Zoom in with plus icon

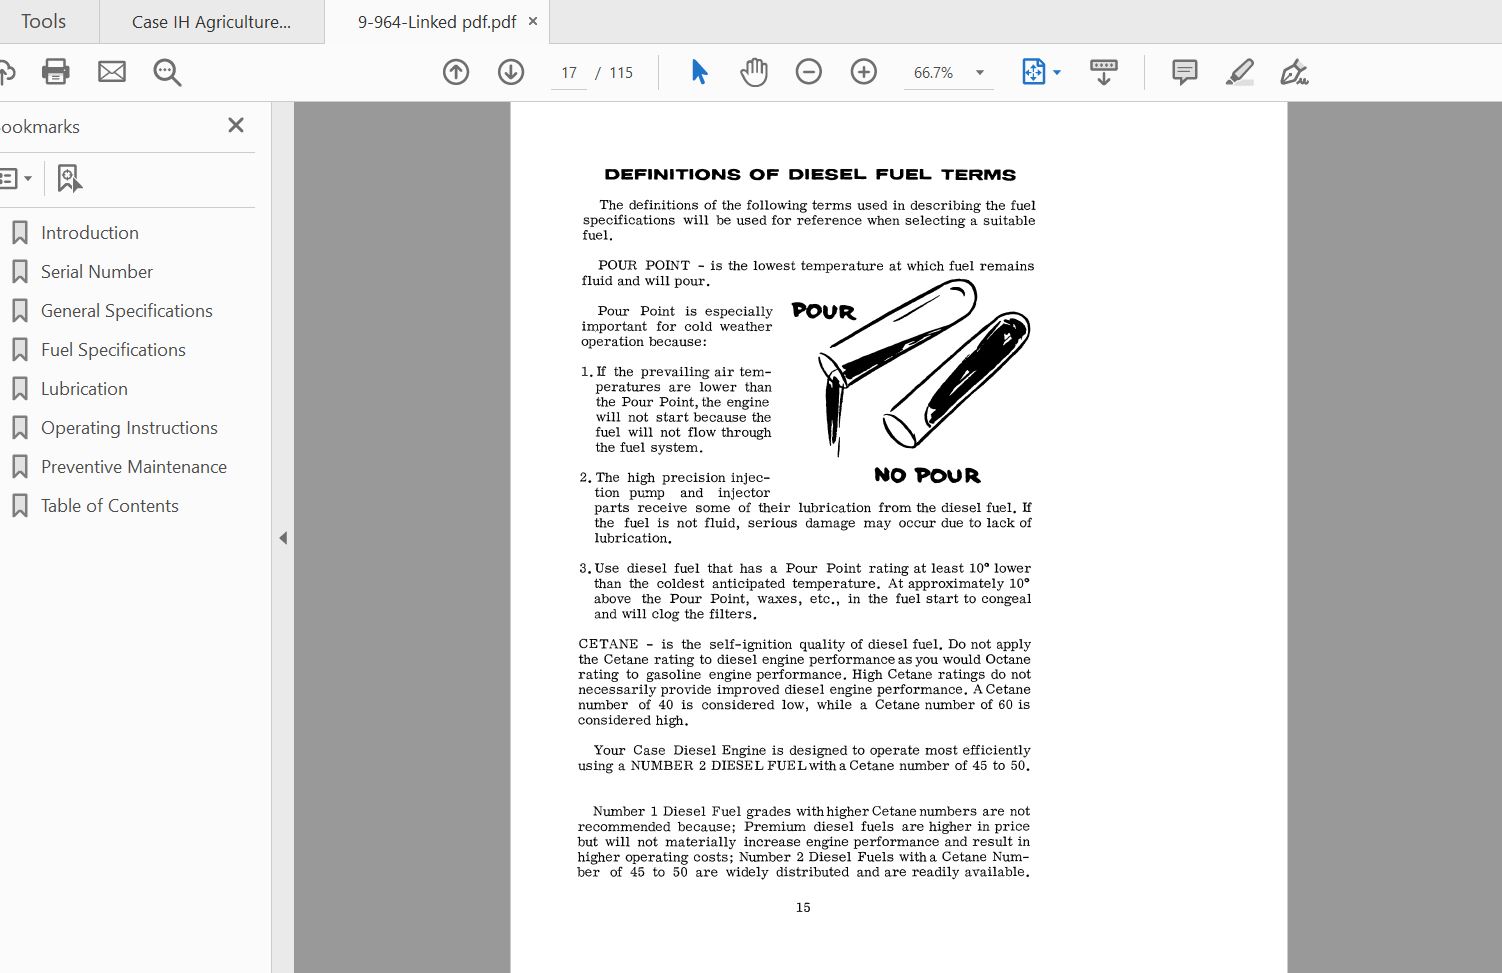click(864, 72)
